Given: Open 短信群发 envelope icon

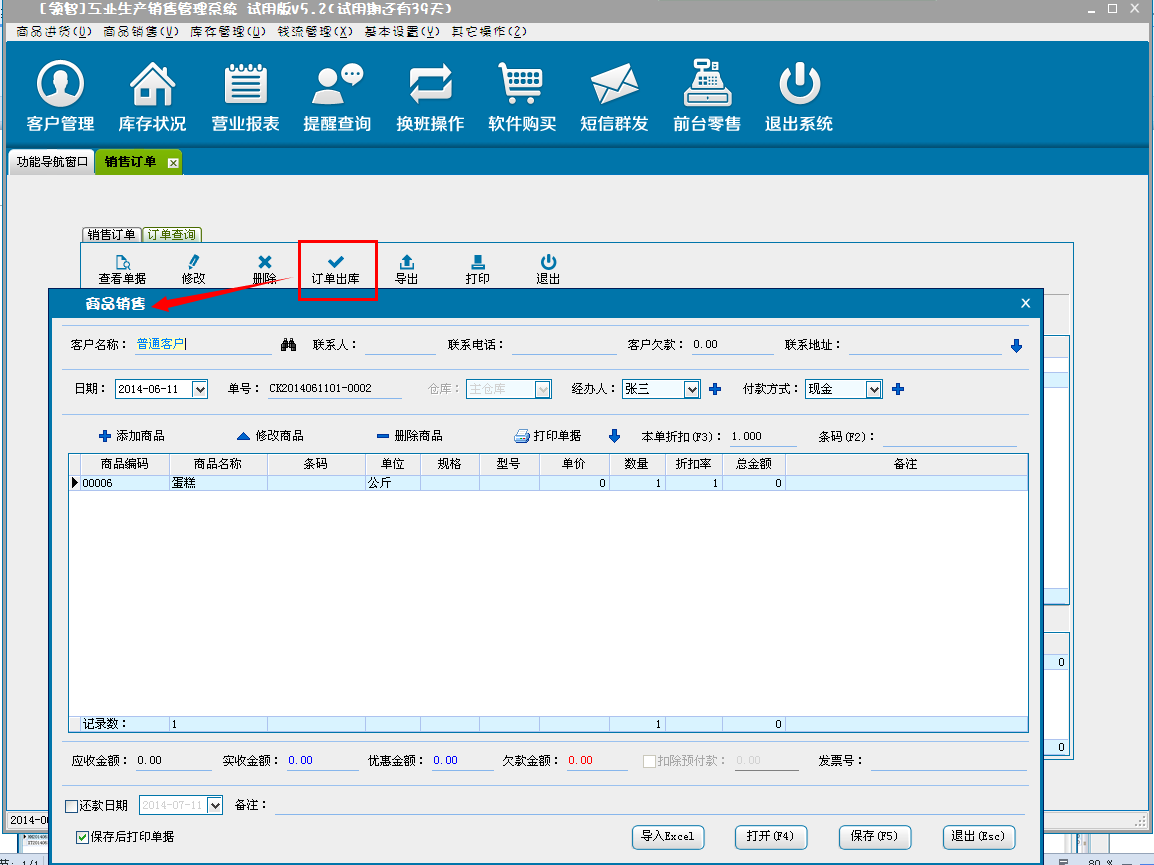Looking at the screenshot, I should point(614,97).
